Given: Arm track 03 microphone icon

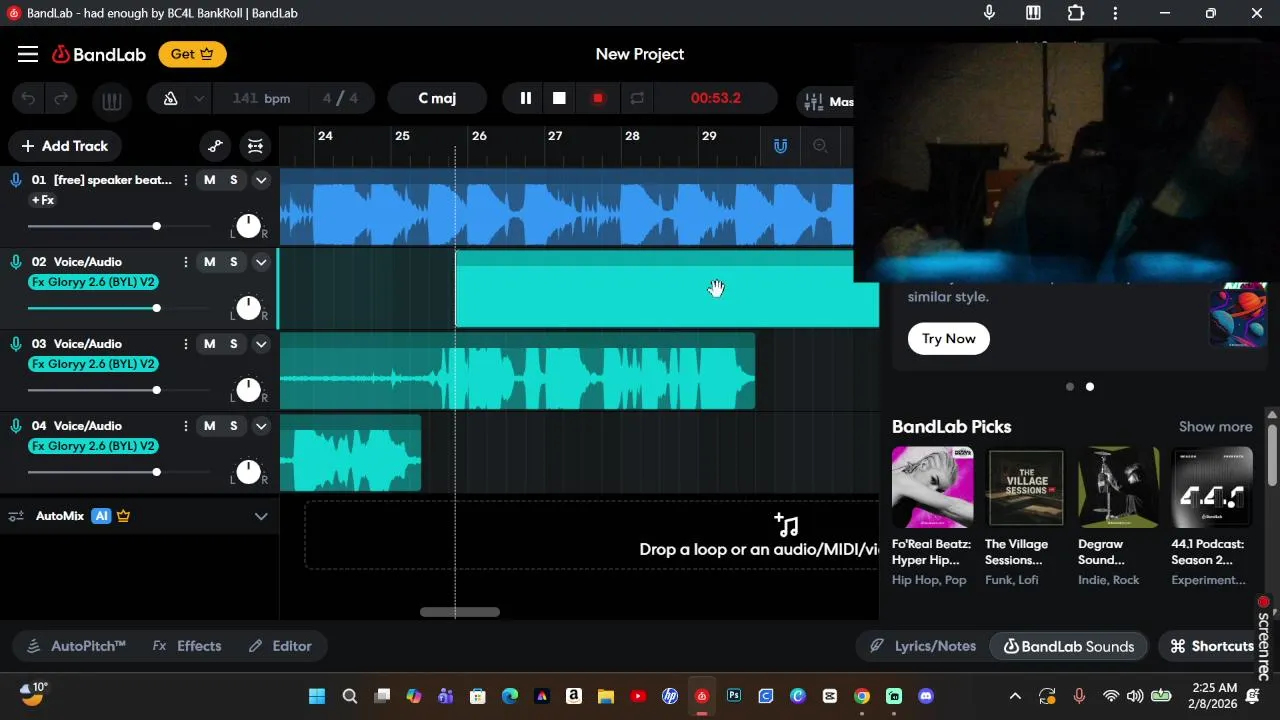Looking at the screenshot, I should point(16,344).
